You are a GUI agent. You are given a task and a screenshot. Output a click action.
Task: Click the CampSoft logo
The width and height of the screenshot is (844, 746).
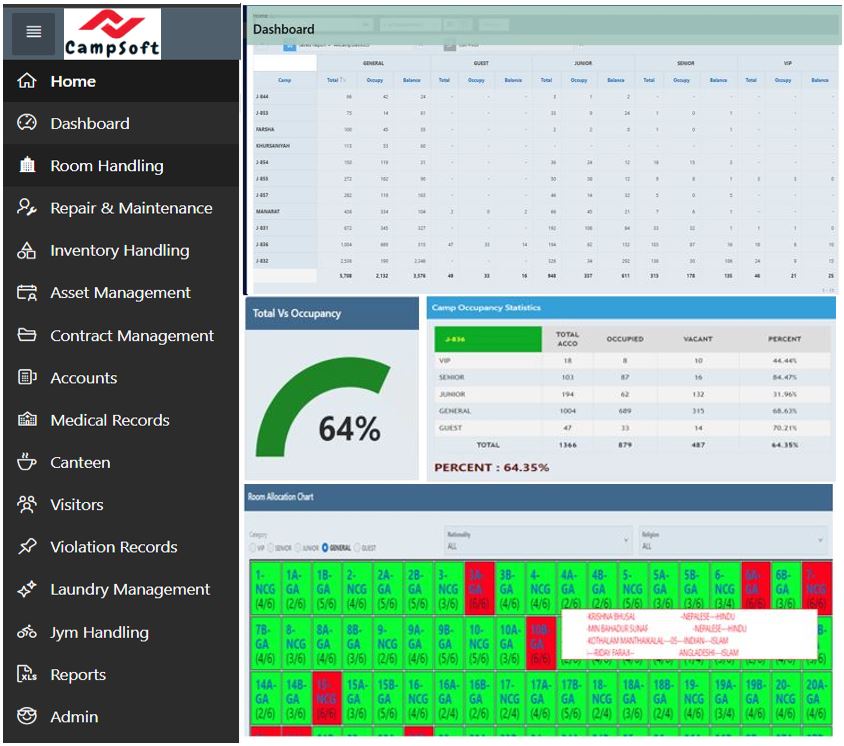(112, 34)
